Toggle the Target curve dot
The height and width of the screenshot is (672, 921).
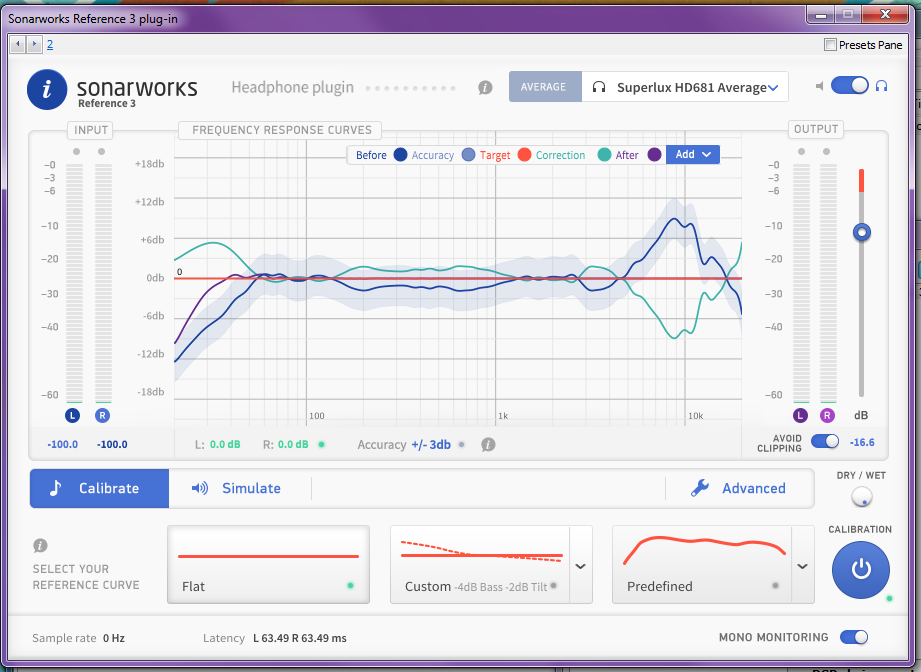click(525, 155)
